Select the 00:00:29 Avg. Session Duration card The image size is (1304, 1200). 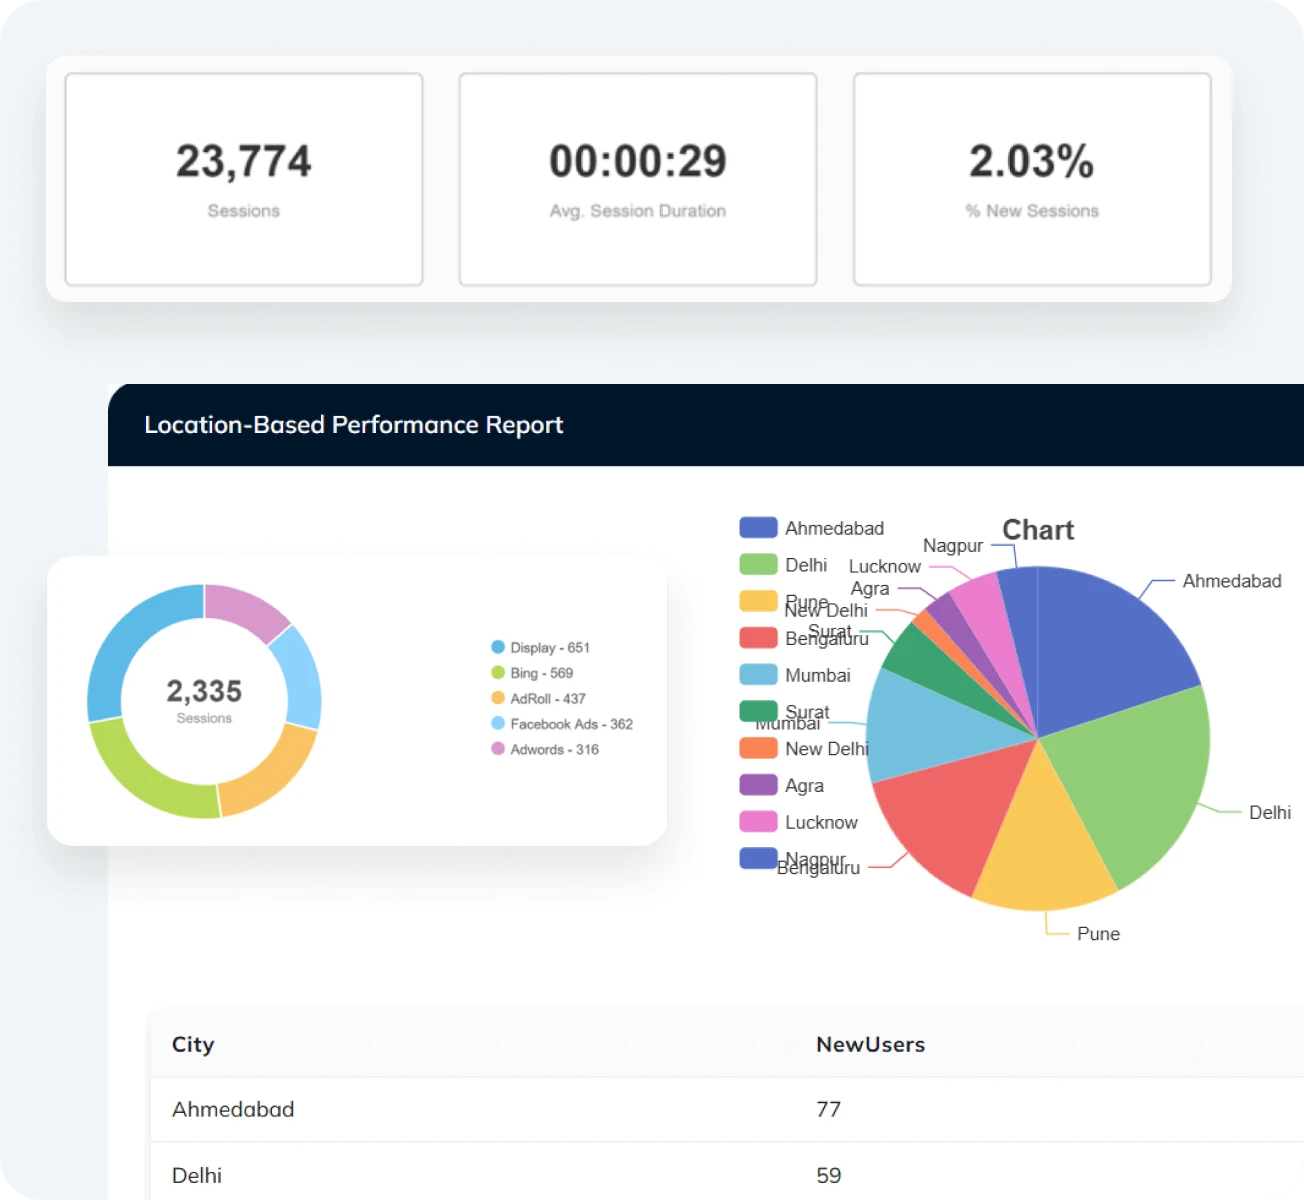tap(638, 179)
